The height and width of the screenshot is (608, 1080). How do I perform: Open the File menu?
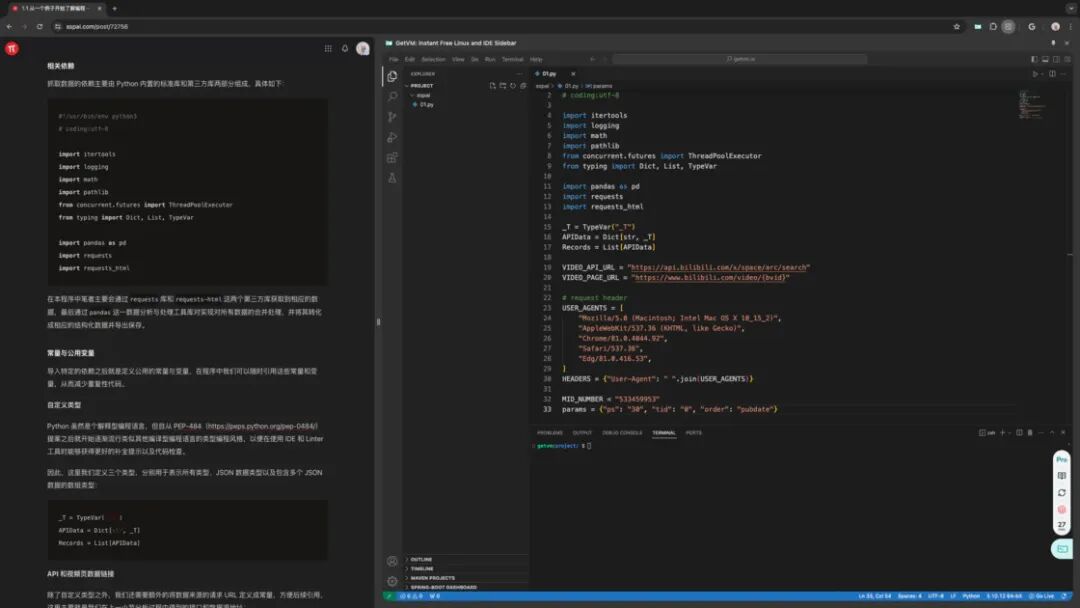pyautogui.click(x=393, y=59)
